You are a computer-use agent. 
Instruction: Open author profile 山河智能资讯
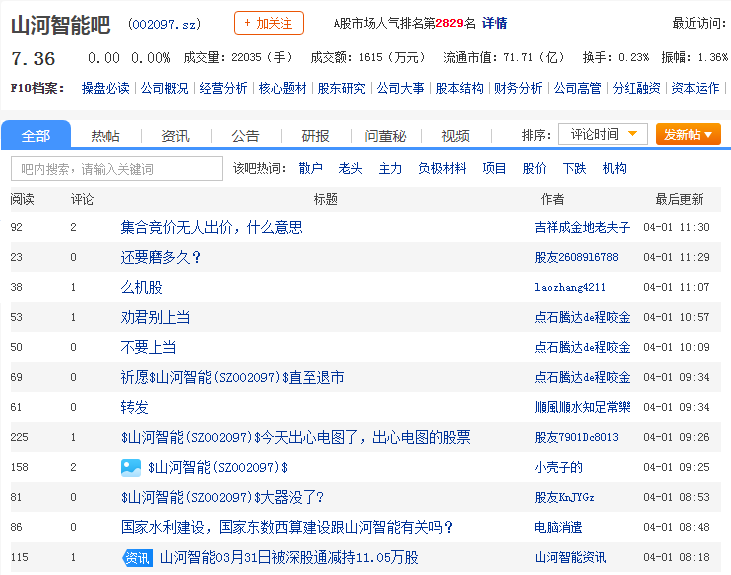click(x=570, y=557)
